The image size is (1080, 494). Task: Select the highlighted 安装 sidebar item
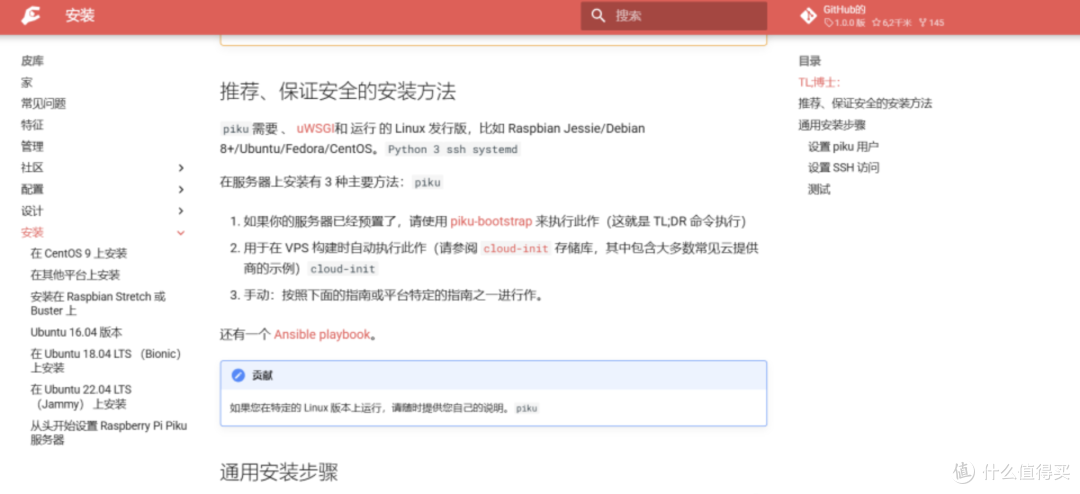coord(32,233)
